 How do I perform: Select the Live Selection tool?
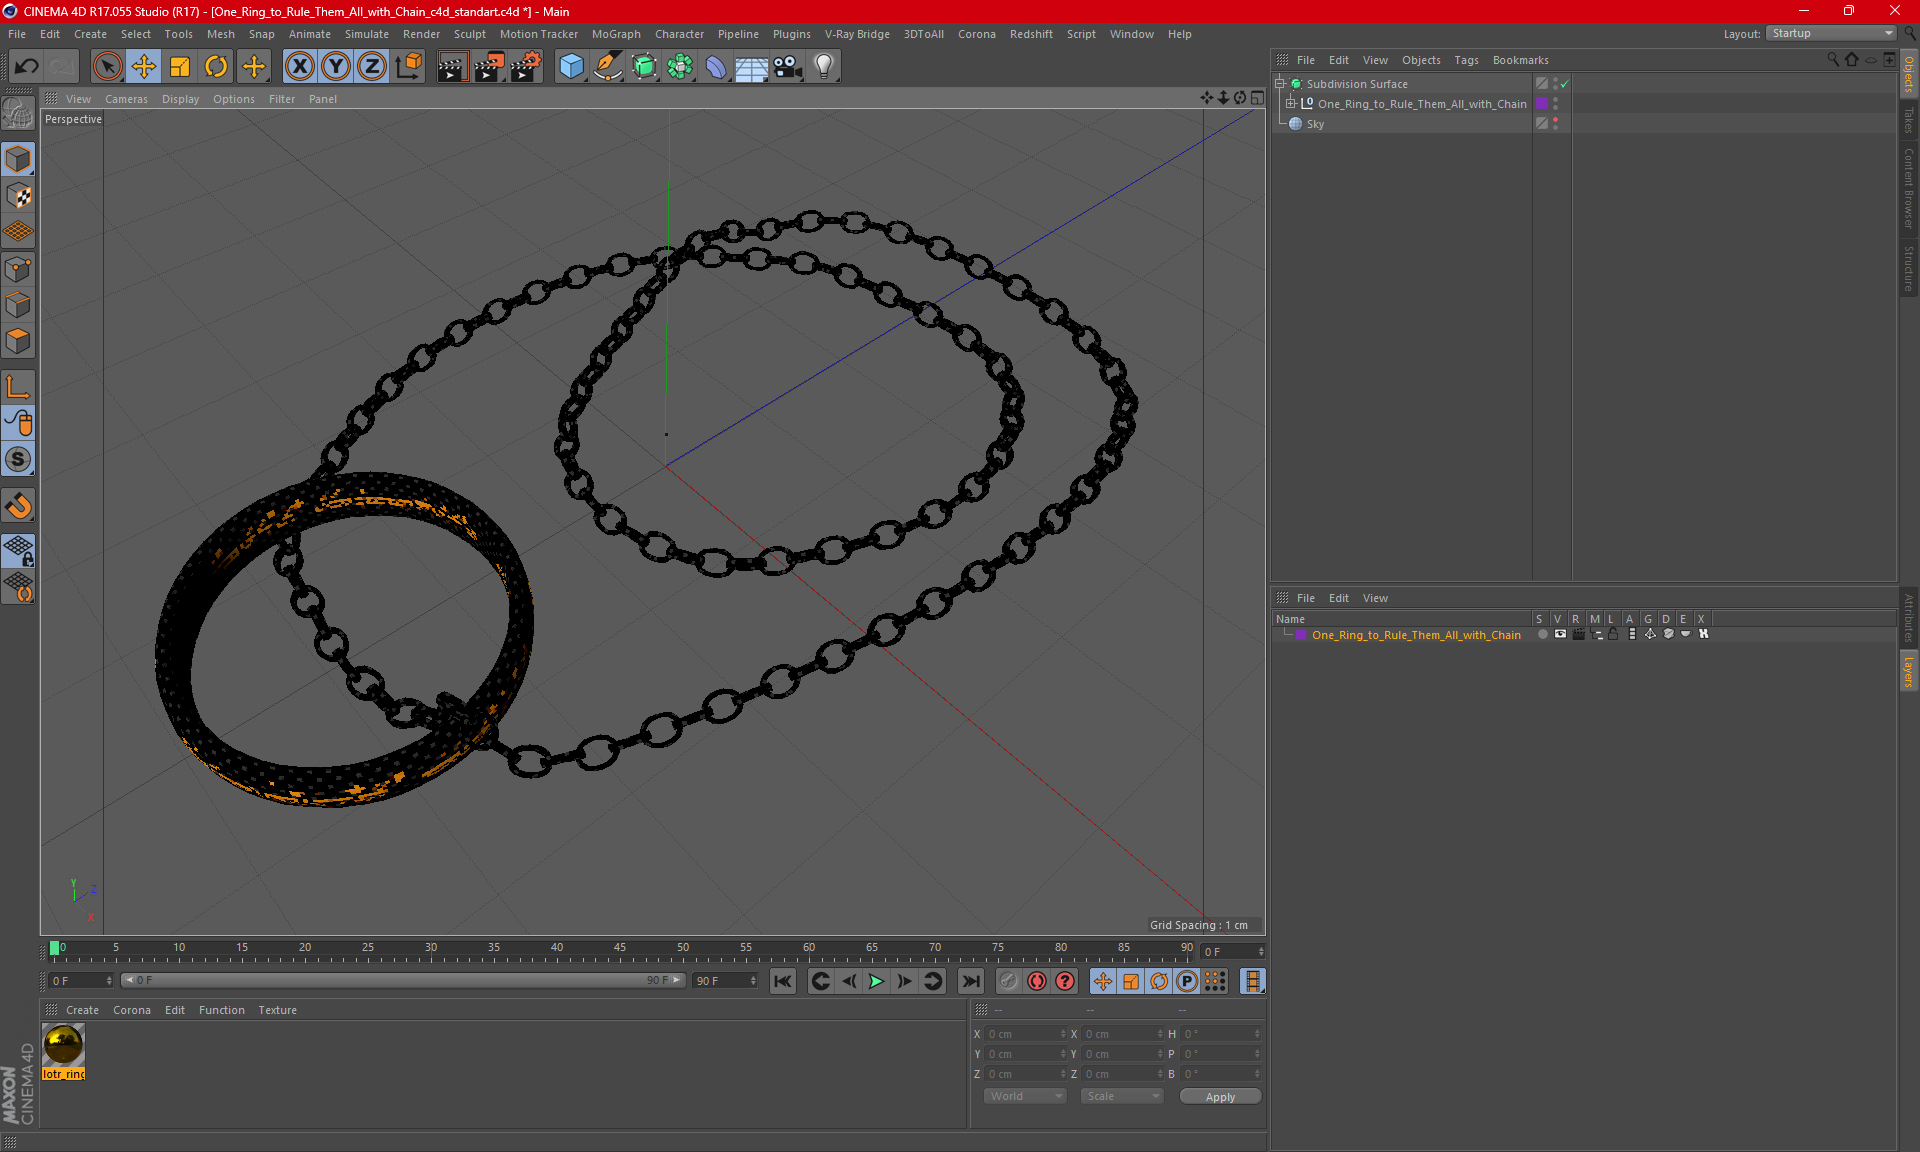107,66
